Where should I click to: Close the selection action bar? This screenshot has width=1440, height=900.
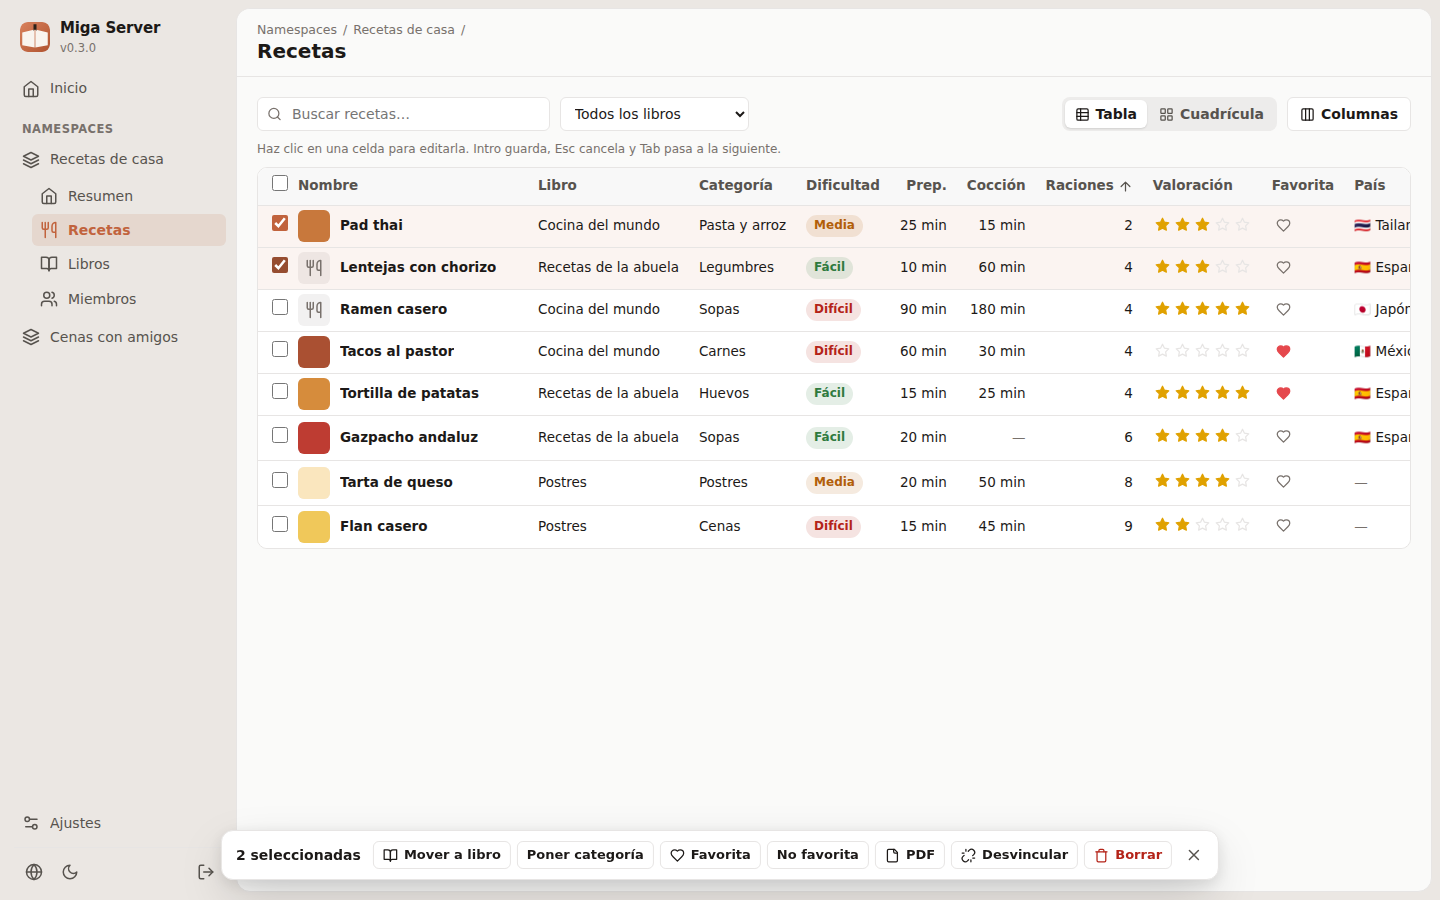pos(1194,855)
